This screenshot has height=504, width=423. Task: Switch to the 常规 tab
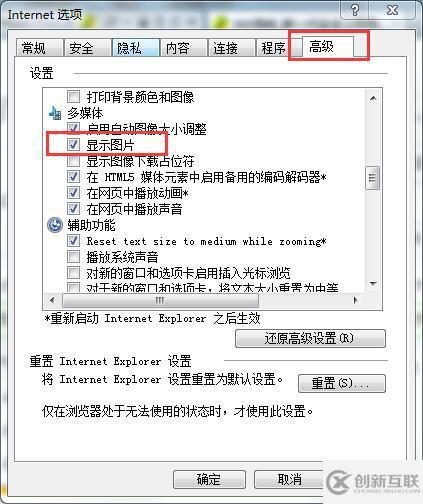click(x=40, y=48)
